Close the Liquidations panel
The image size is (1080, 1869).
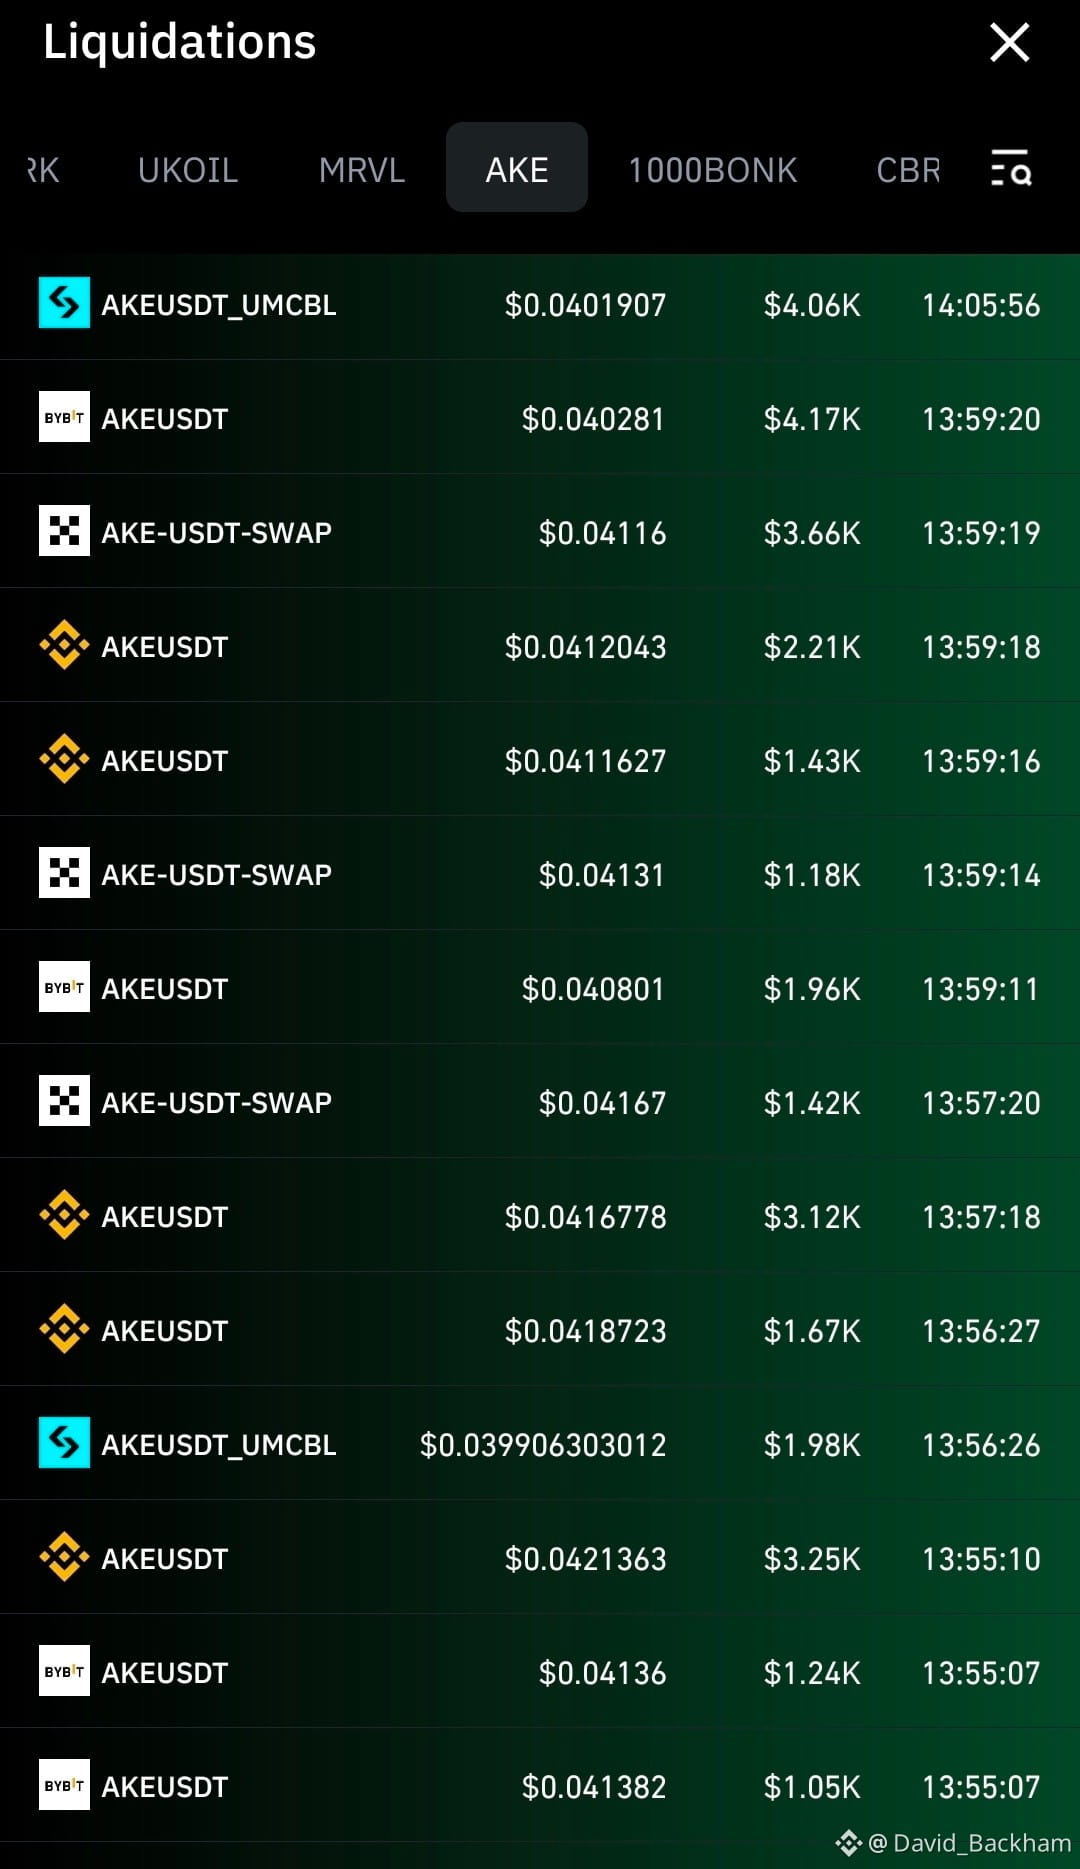(1009, 43)
